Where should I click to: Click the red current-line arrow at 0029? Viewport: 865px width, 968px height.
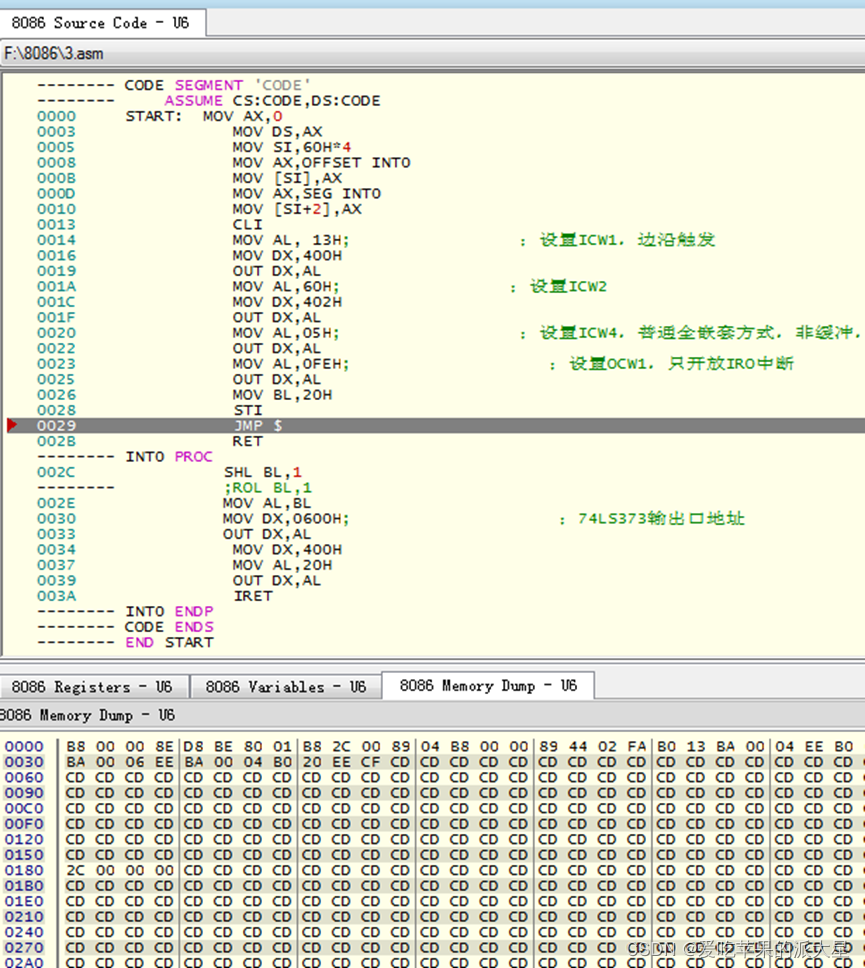pyautogui.click(x=12, y=425)
